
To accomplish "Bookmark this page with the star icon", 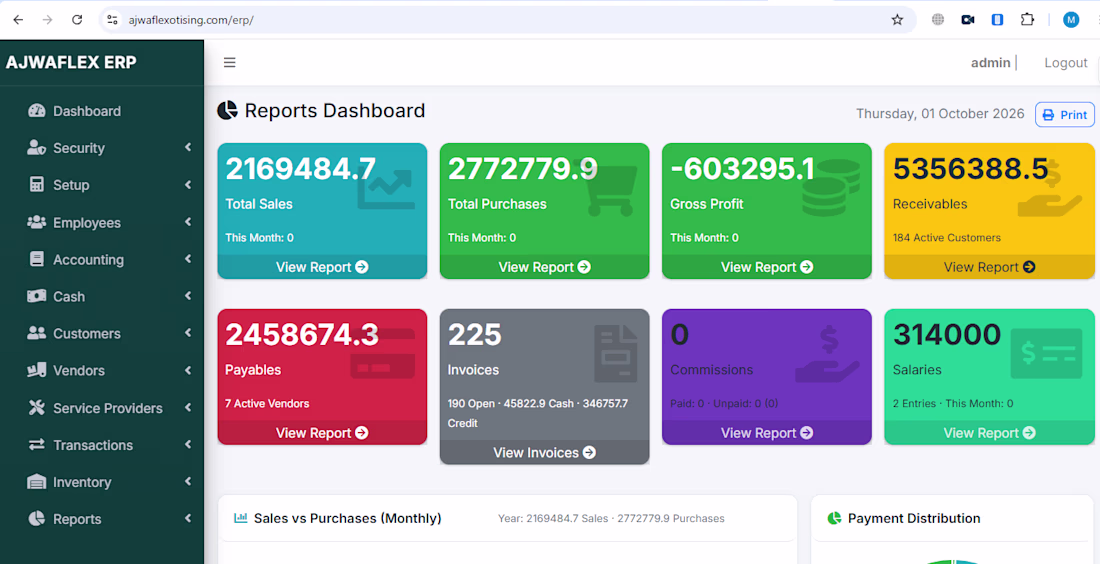I will tap(897, 20).
